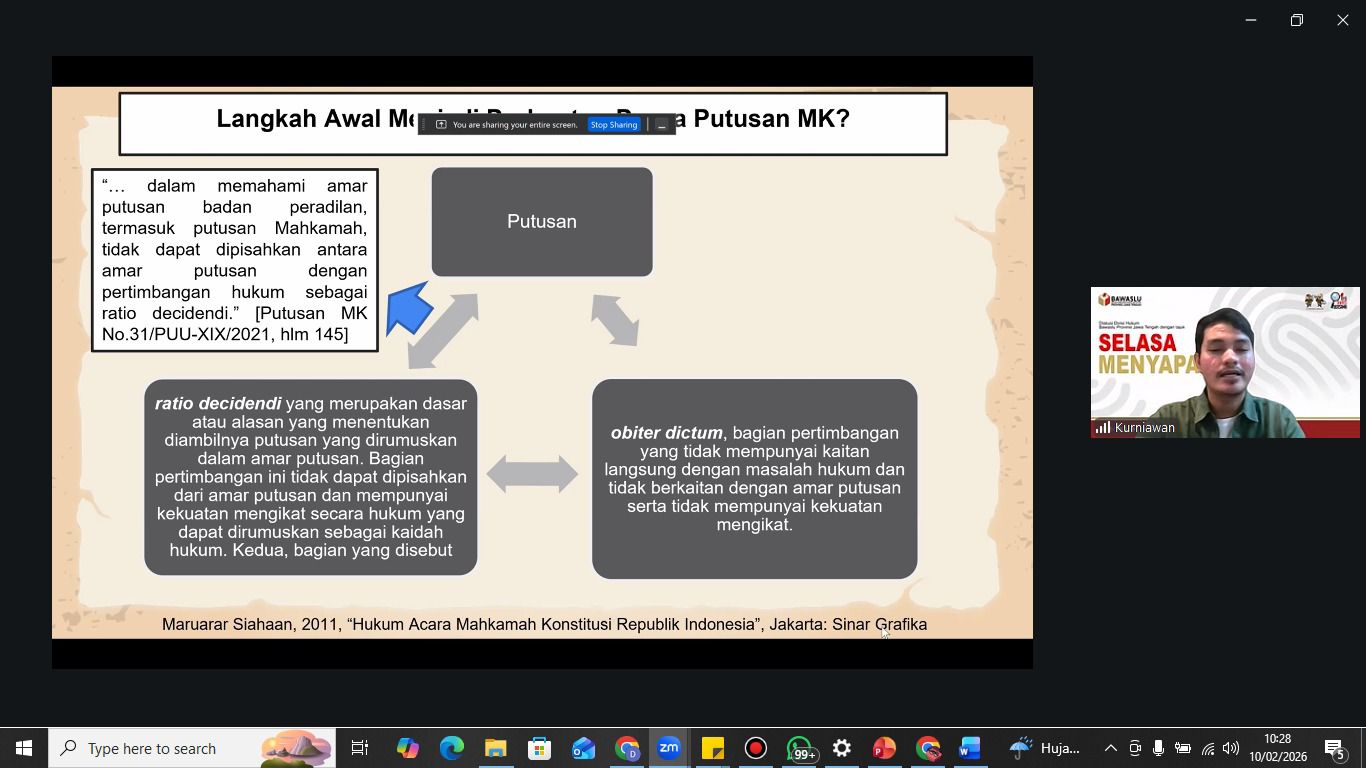Click the microphone tray icon
1366x768 pixels.
point(1158,748)
